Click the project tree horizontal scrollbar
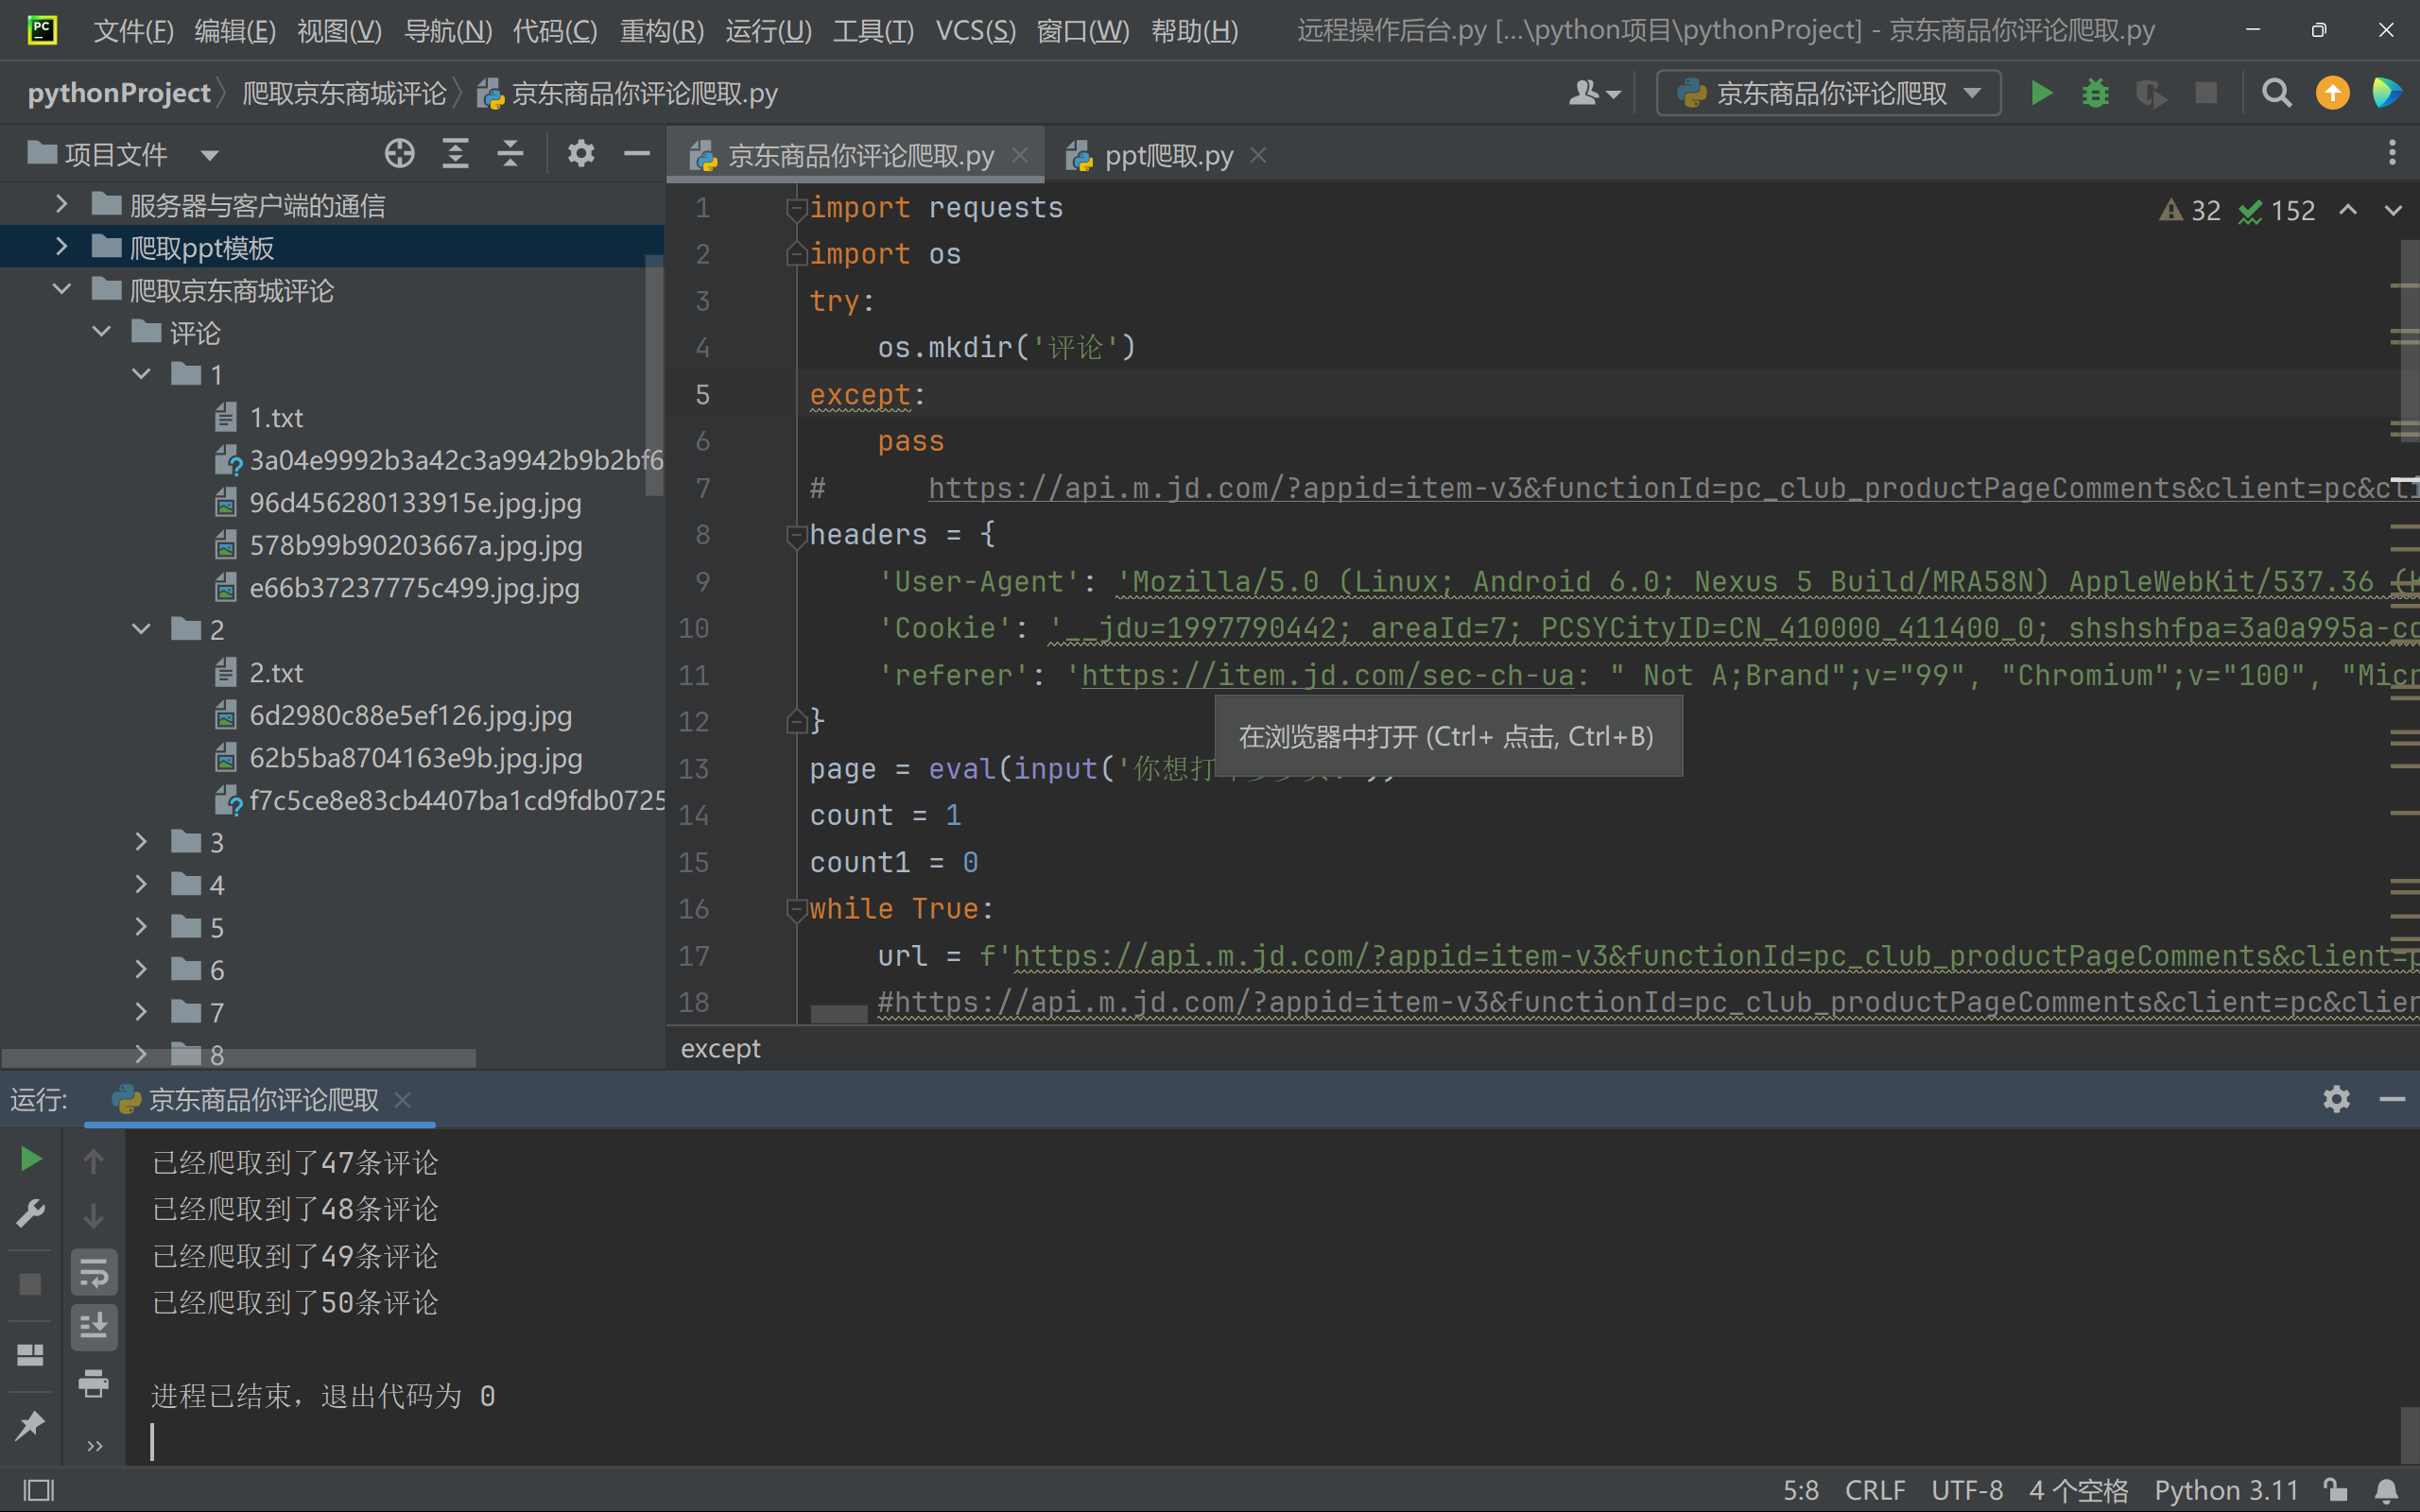This screenshot has width=2420, height=1512. tap(238, 1057)
